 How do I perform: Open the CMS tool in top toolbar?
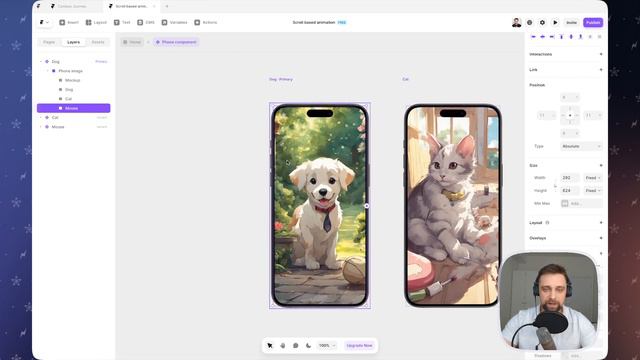click(x=146, y=22)
